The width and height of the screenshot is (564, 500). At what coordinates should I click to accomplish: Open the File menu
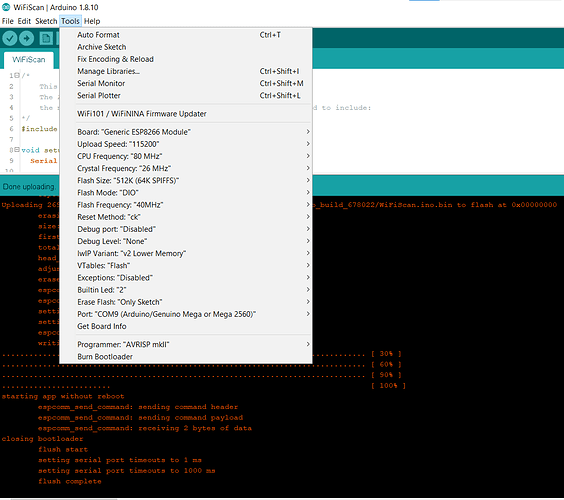tap(8, 21)
